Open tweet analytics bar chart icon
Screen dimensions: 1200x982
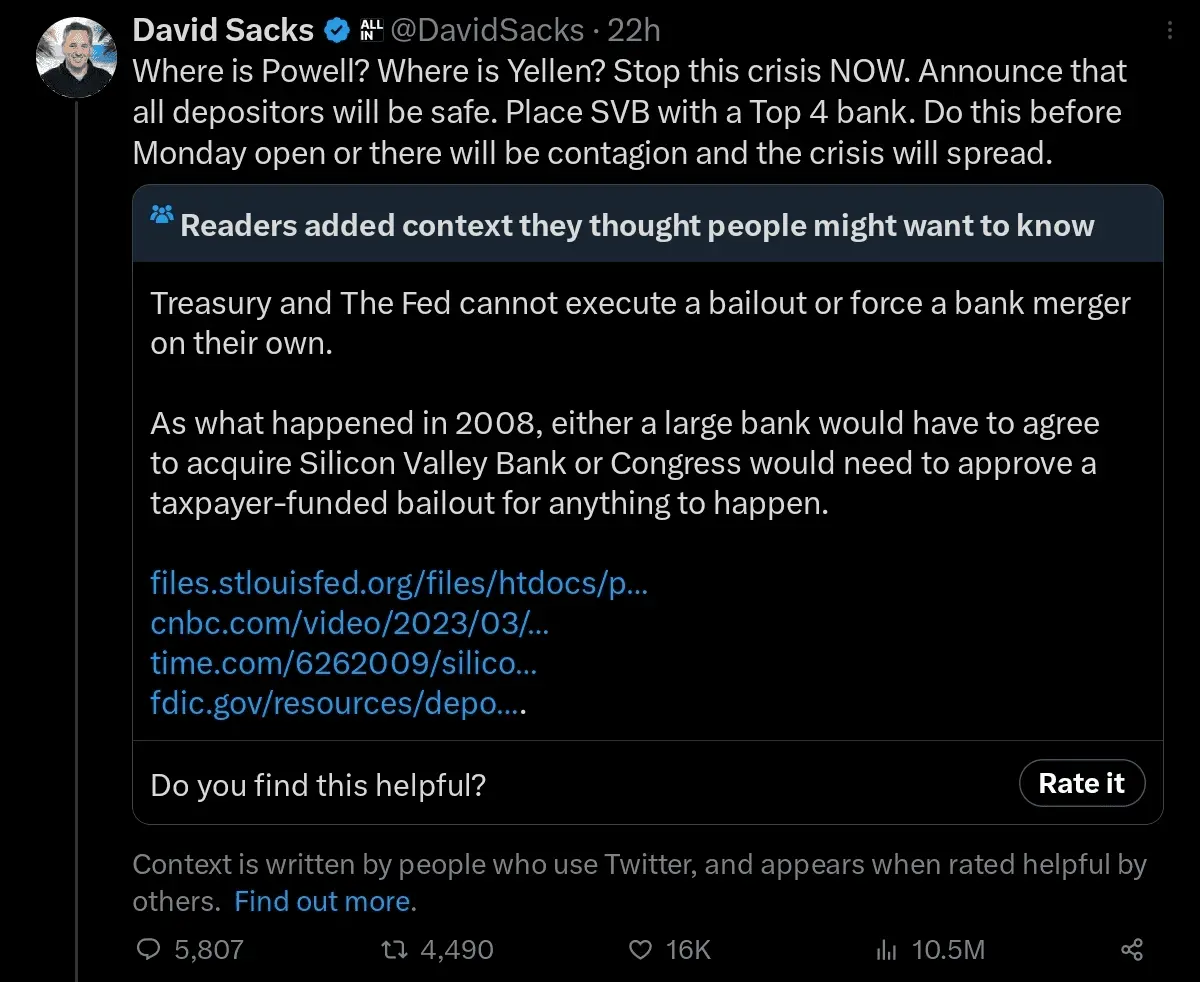[x=886, y=949]
